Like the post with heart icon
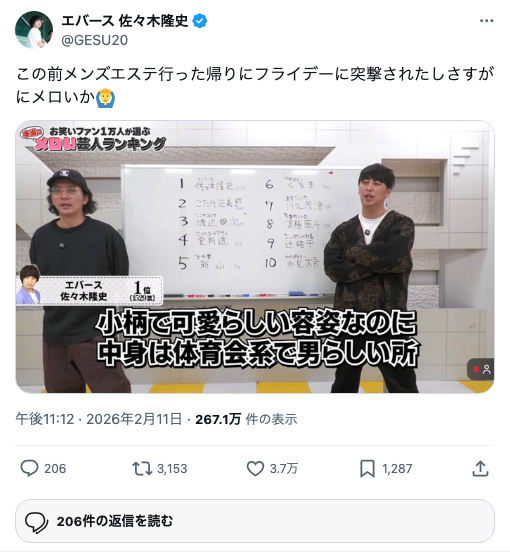This screenshot has width=510, height=552. [x=255, y=469]
